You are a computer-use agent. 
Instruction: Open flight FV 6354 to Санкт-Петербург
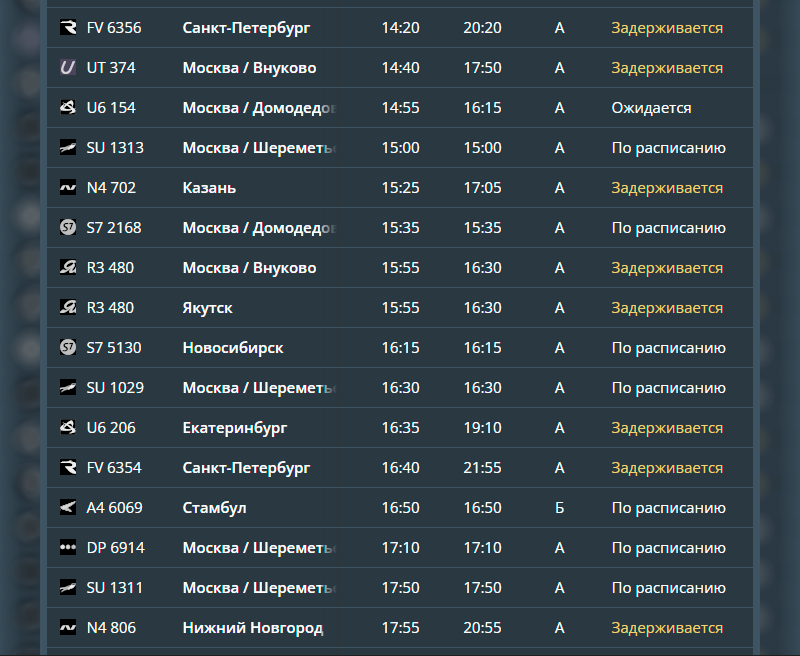coord(400,467)
